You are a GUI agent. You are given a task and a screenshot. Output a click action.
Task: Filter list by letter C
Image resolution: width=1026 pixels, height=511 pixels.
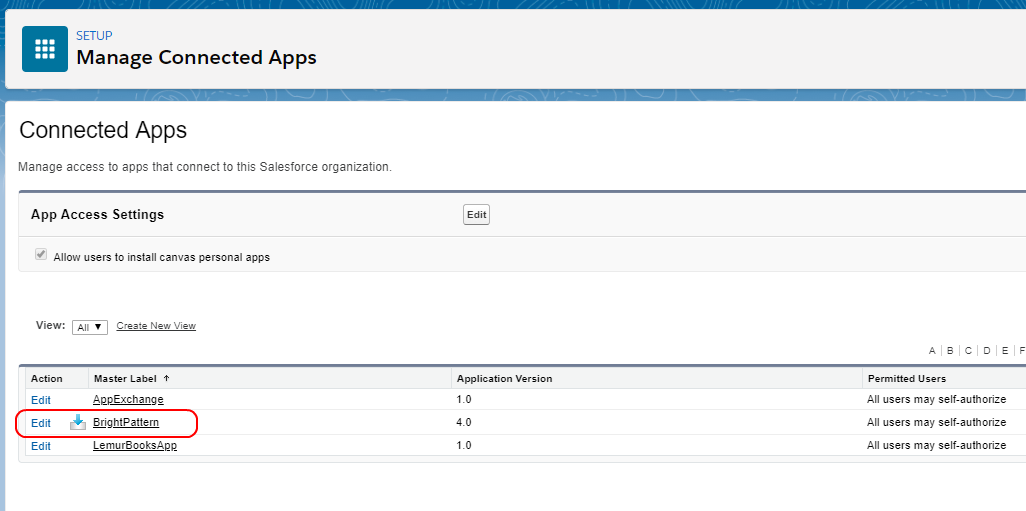point(968,351)
